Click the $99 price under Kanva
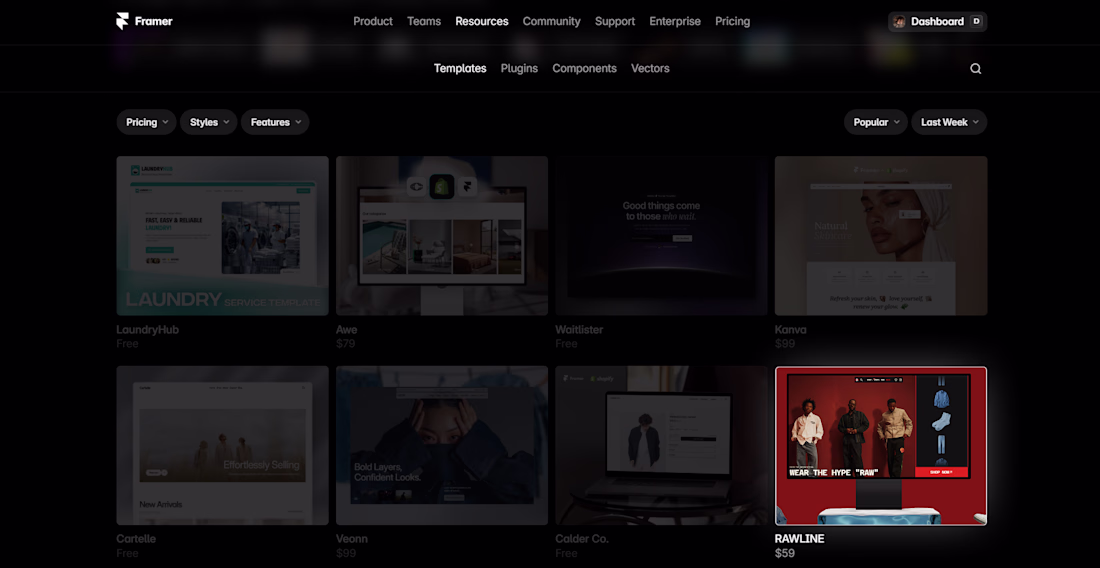This screenshot has width=1100, height=568. coord(785,344)
